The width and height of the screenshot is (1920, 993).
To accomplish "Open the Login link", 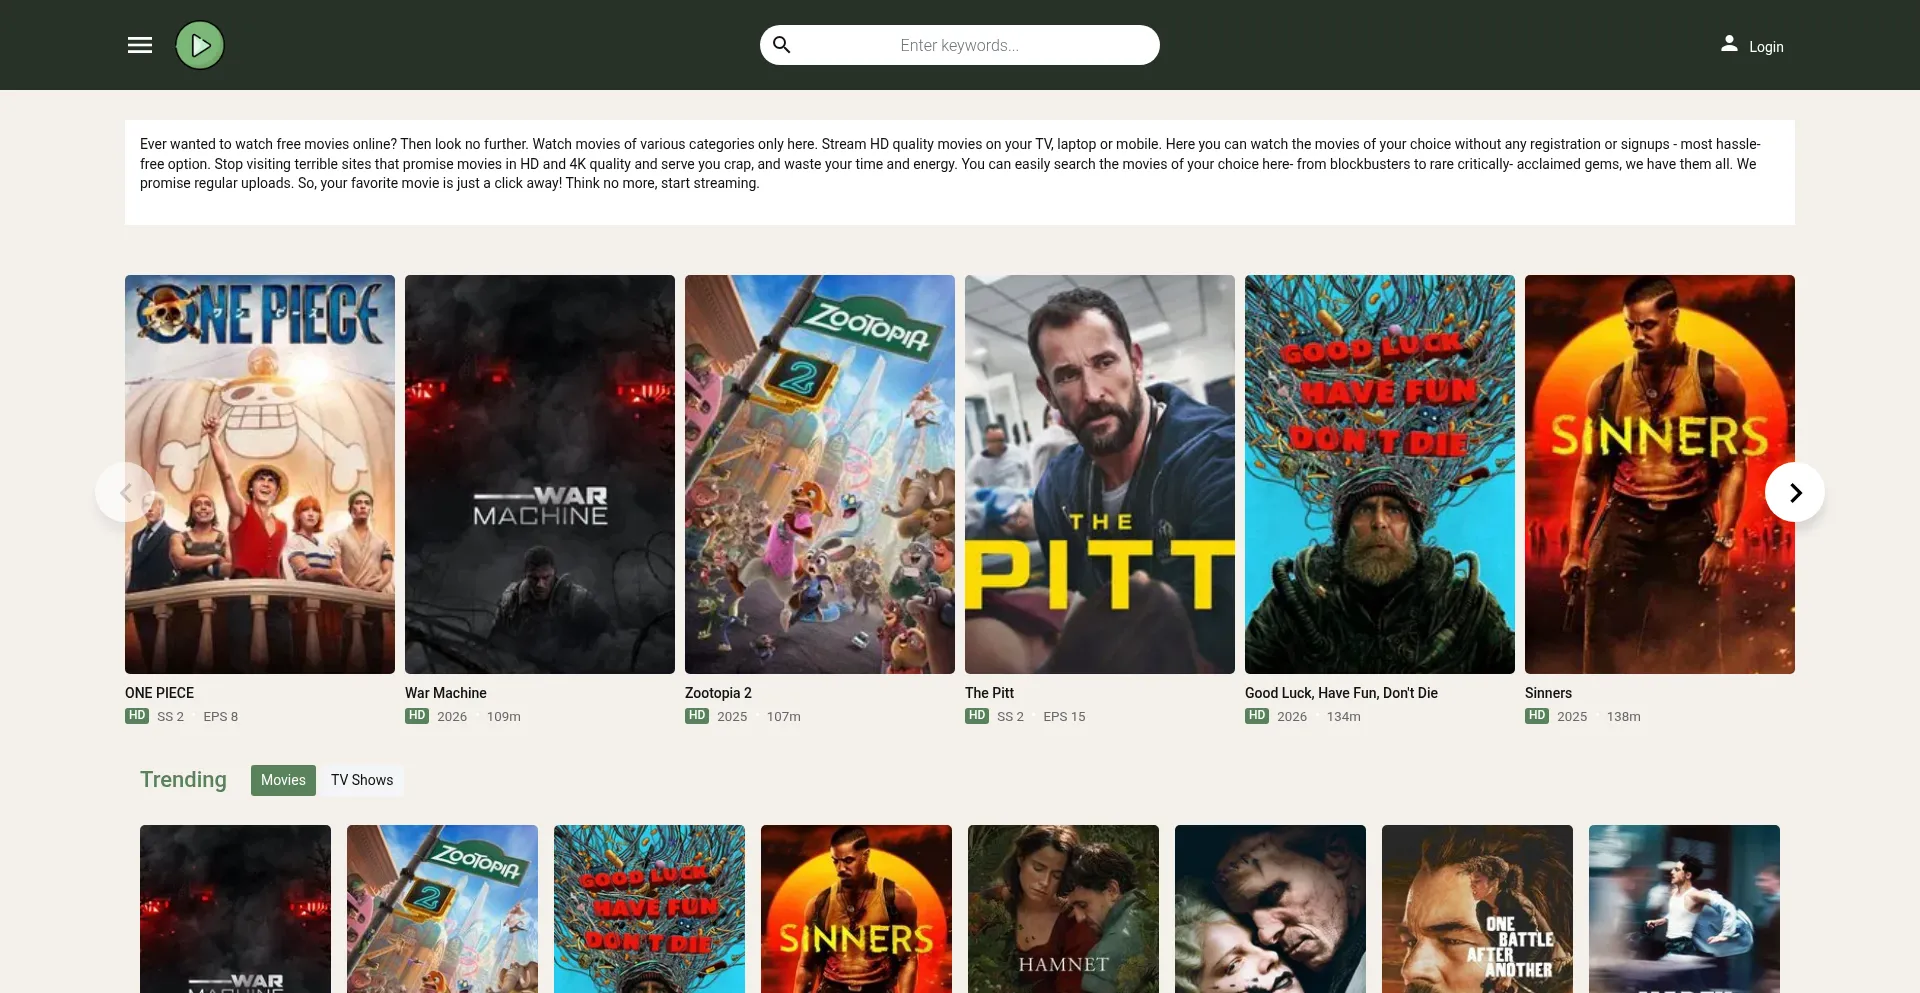I will click(x=1766, y=47).
